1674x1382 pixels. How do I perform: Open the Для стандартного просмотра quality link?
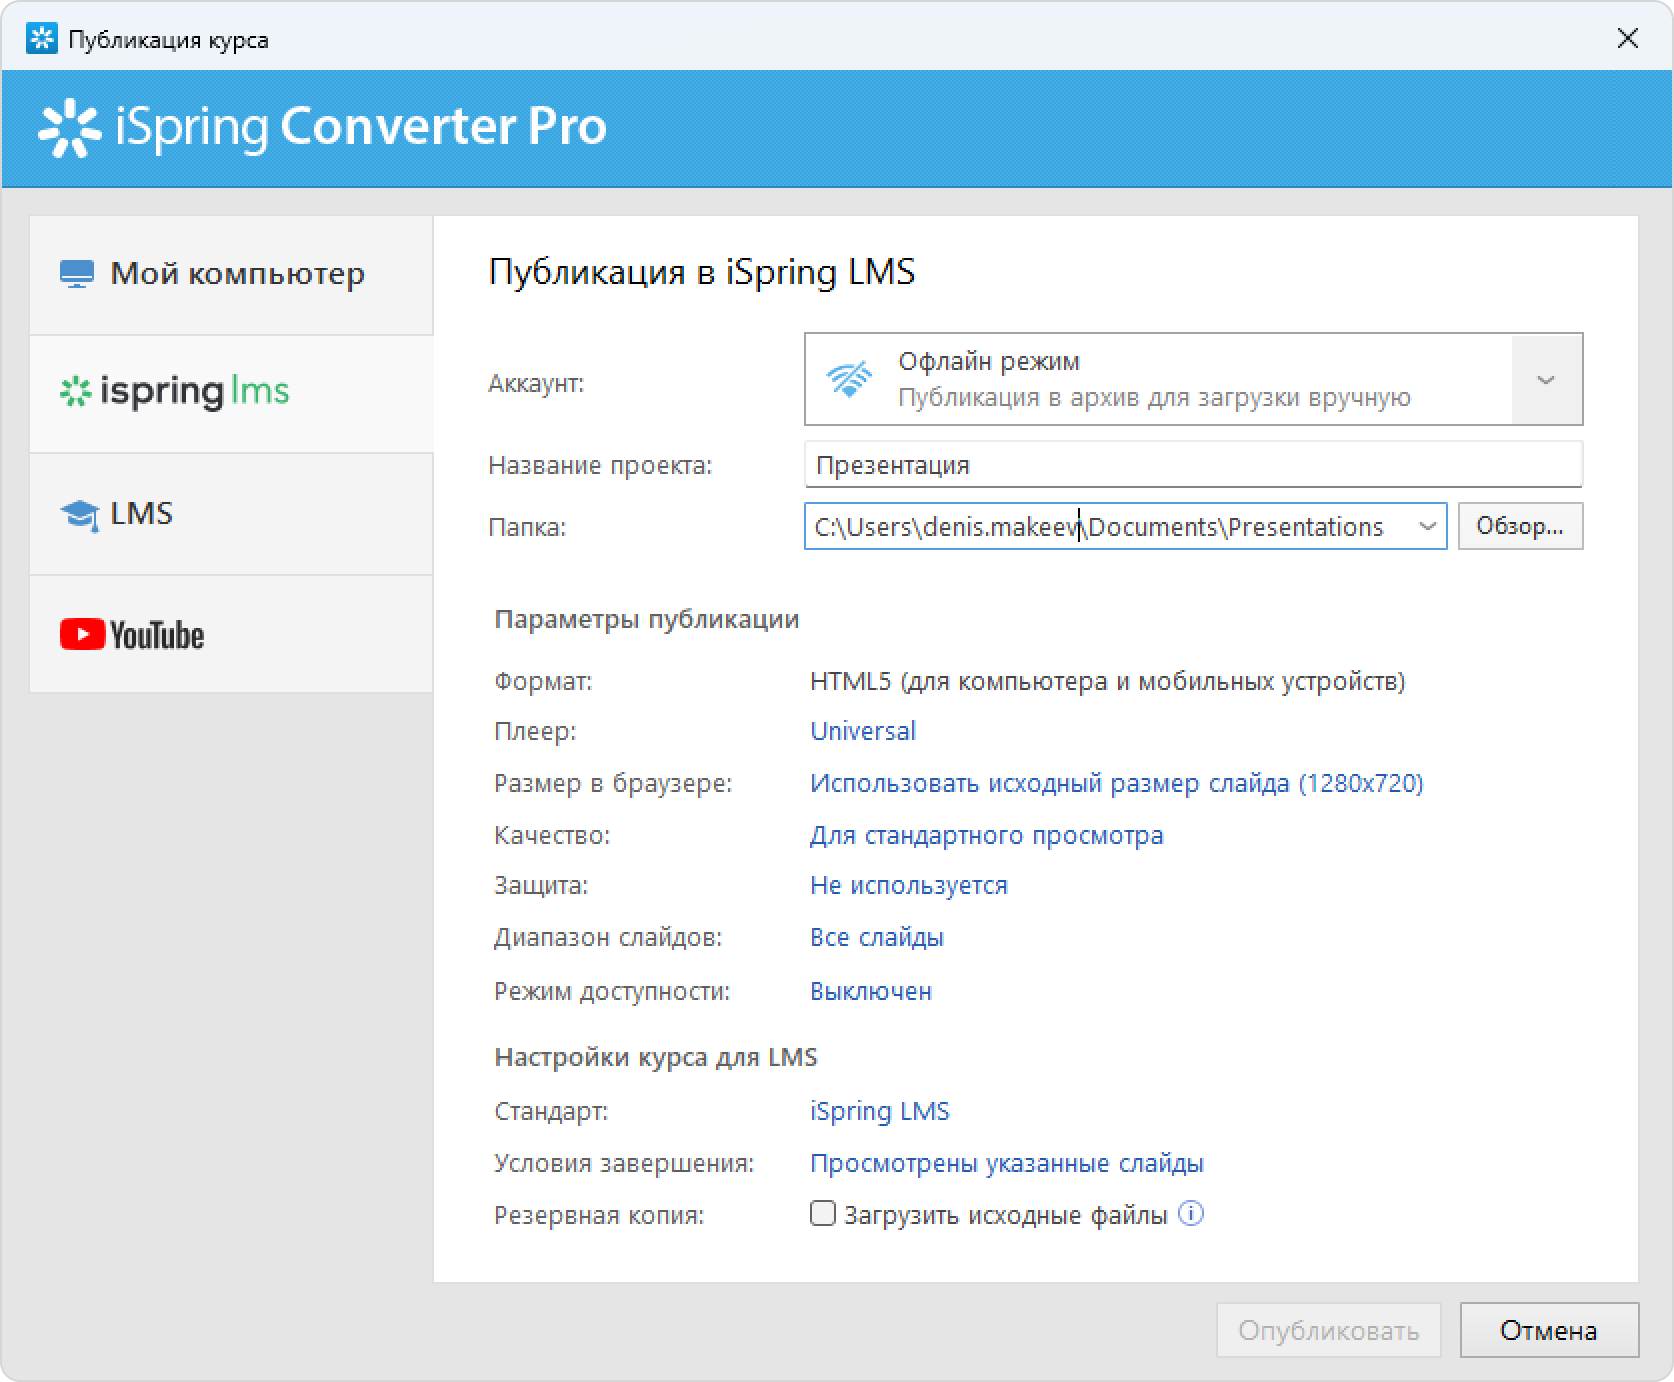[987, 835]
